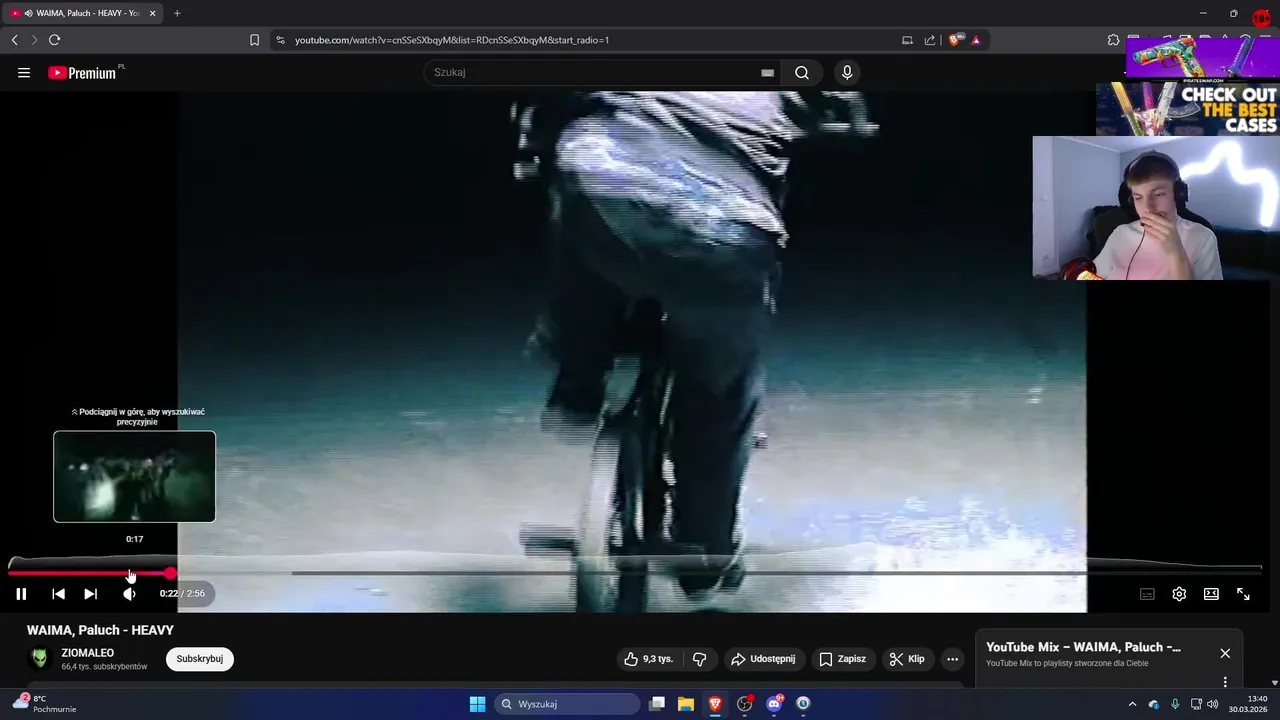Enter fullscreen mode
Screen dimensions: 1280x720
pos(1243,594)
